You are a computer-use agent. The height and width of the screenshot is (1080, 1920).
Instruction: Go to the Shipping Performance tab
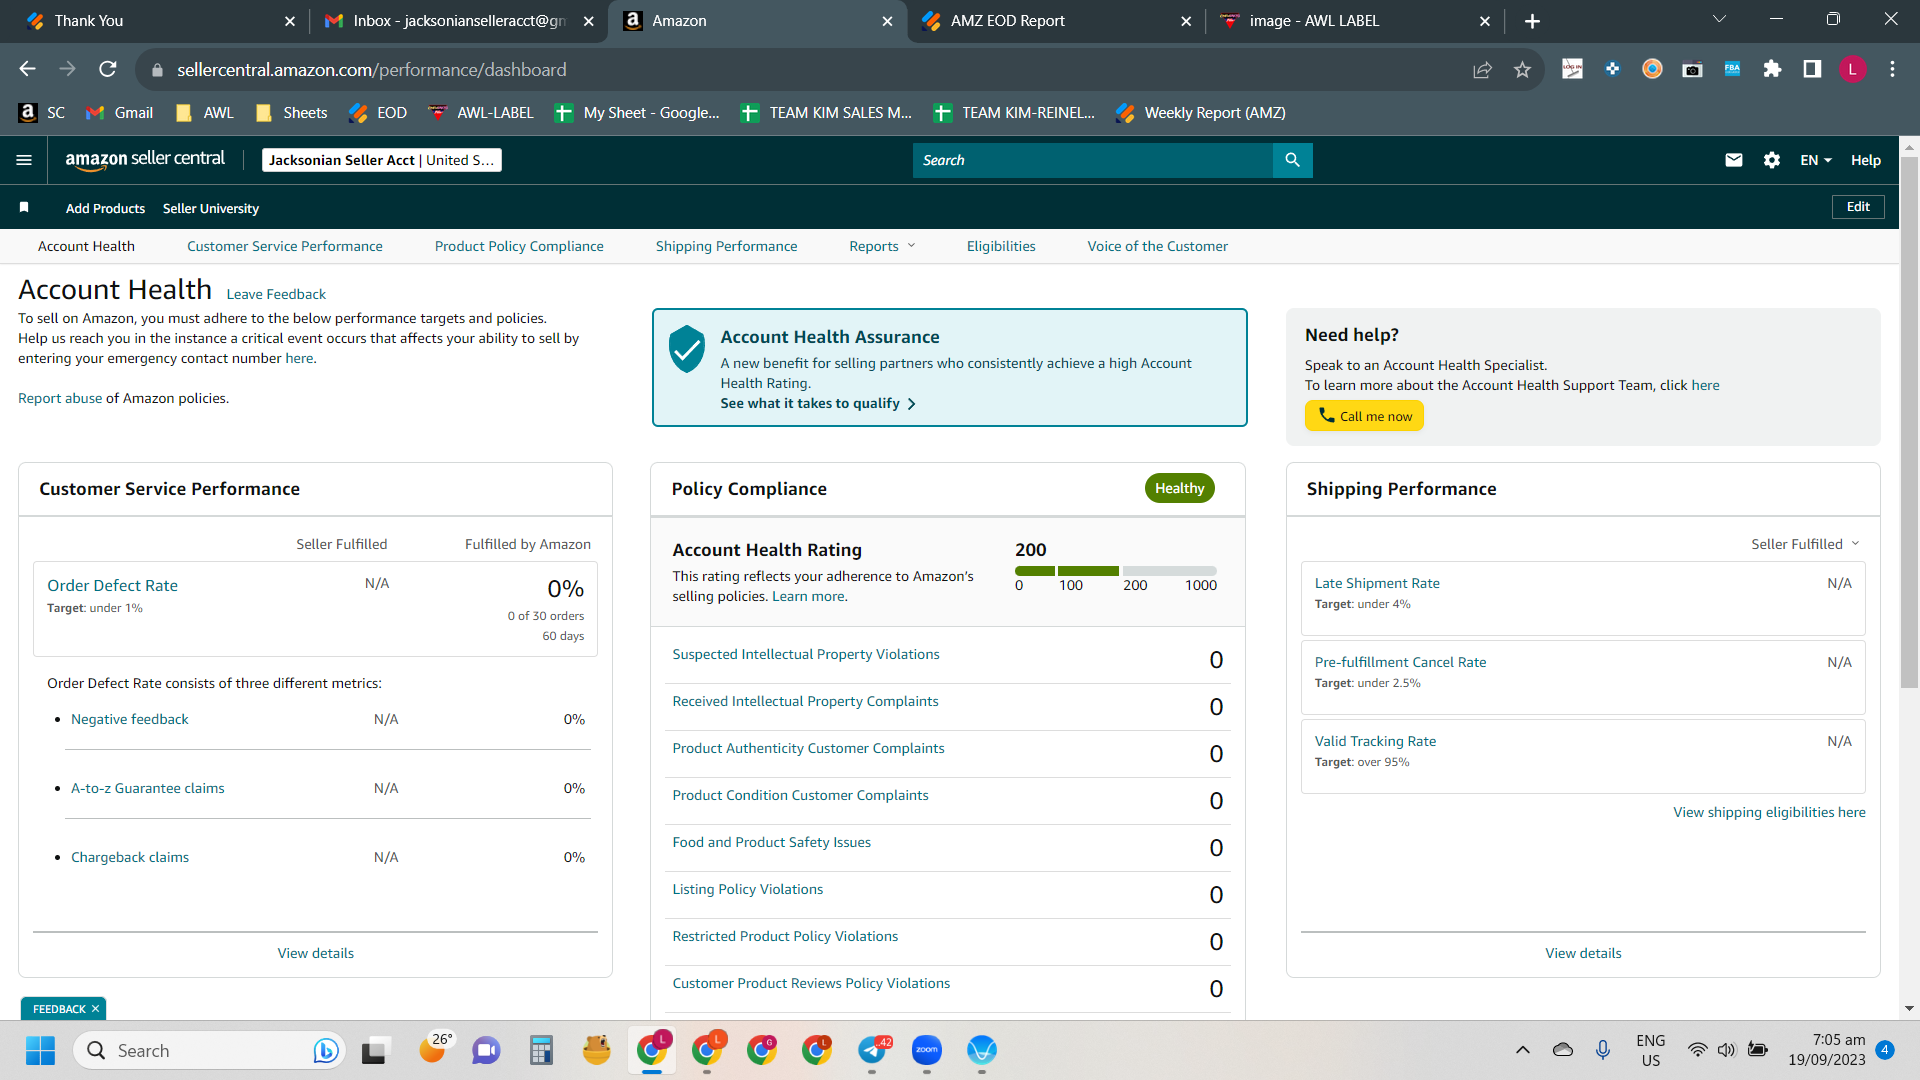[x=726, y=246]
